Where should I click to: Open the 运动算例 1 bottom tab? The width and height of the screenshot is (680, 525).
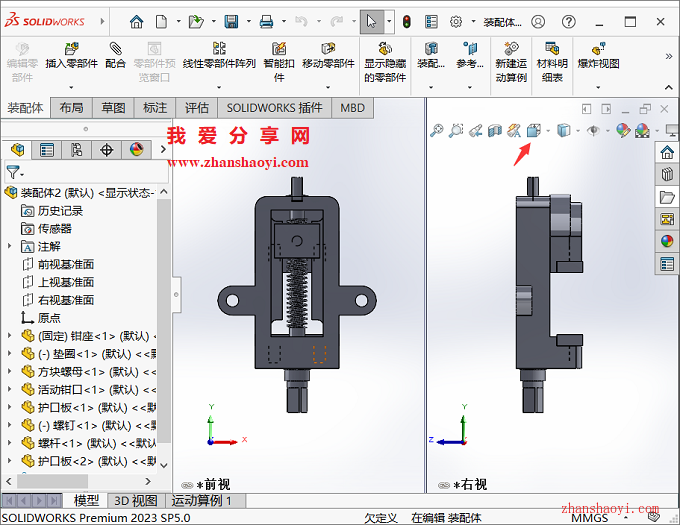(202, 501)
